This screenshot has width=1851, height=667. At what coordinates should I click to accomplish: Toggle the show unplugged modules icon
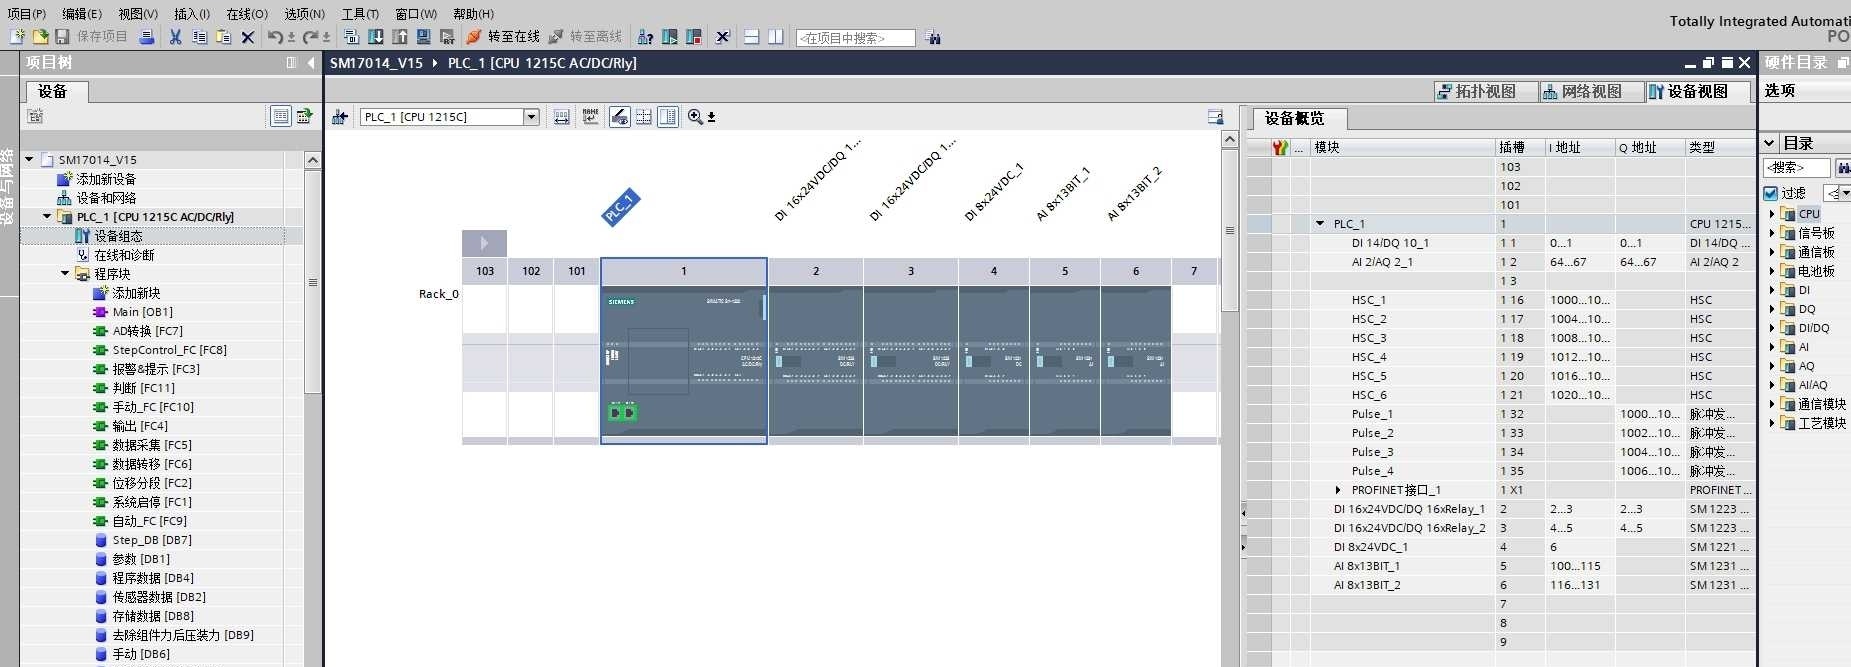(620, 117)
